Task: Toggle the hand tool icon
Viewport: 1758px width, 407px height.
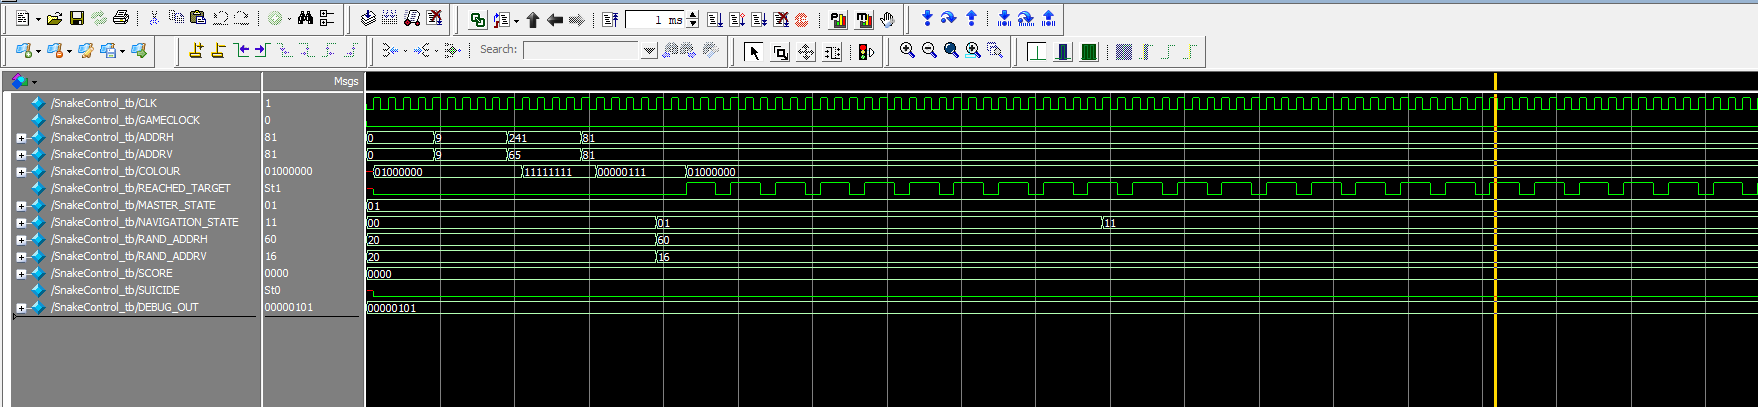Action: coord(887,19)
